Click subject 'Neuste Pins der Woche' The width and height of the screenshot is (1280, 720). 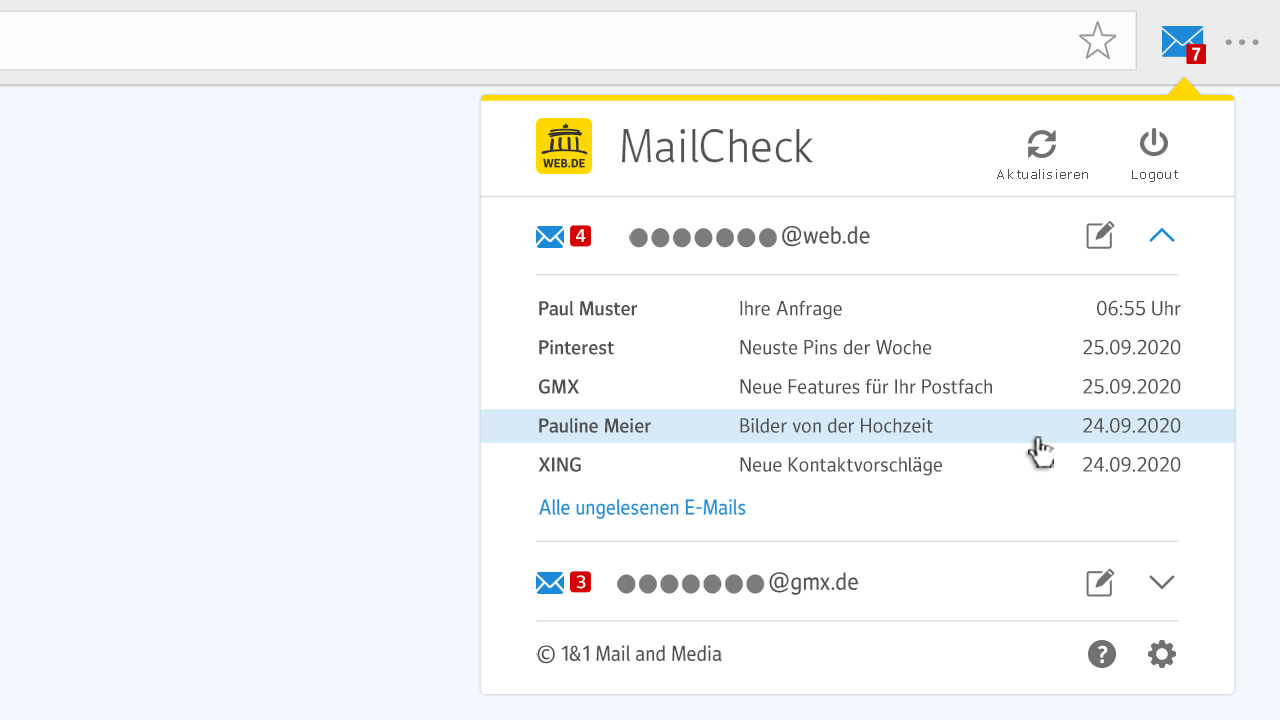click(x=835, y=348)
